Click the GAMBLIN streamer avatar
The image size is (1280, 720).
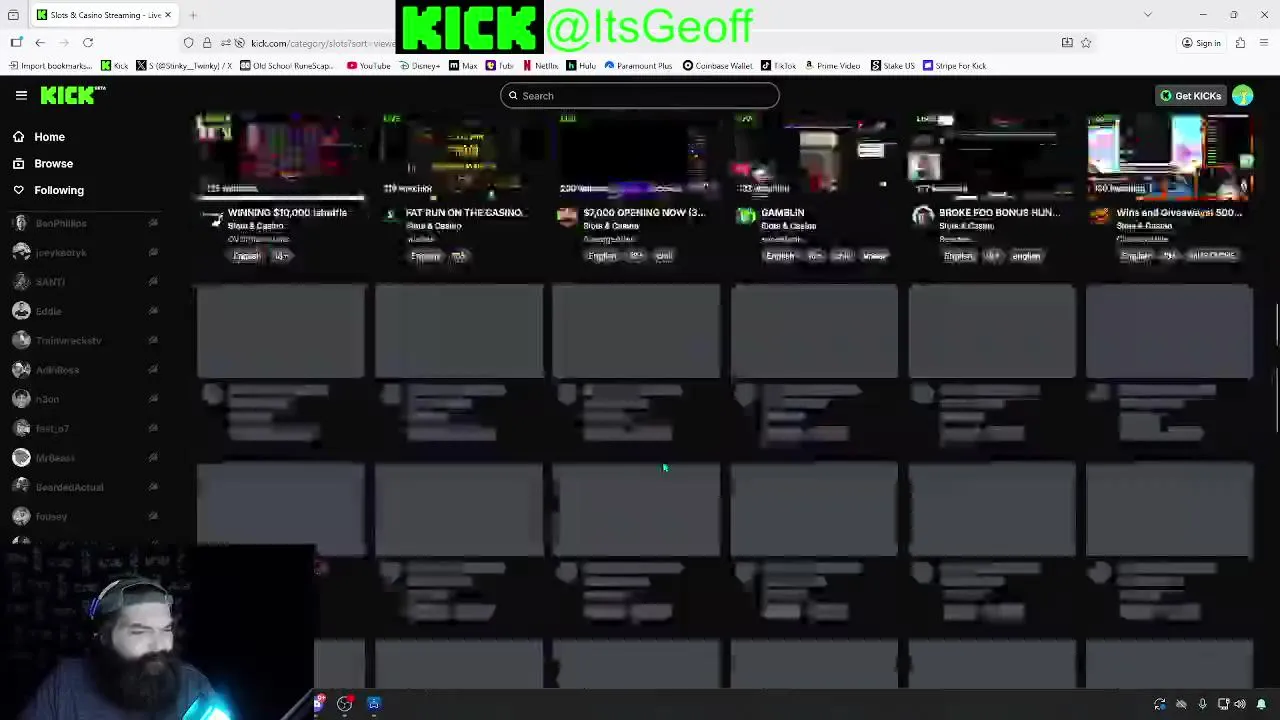(746, 216)
